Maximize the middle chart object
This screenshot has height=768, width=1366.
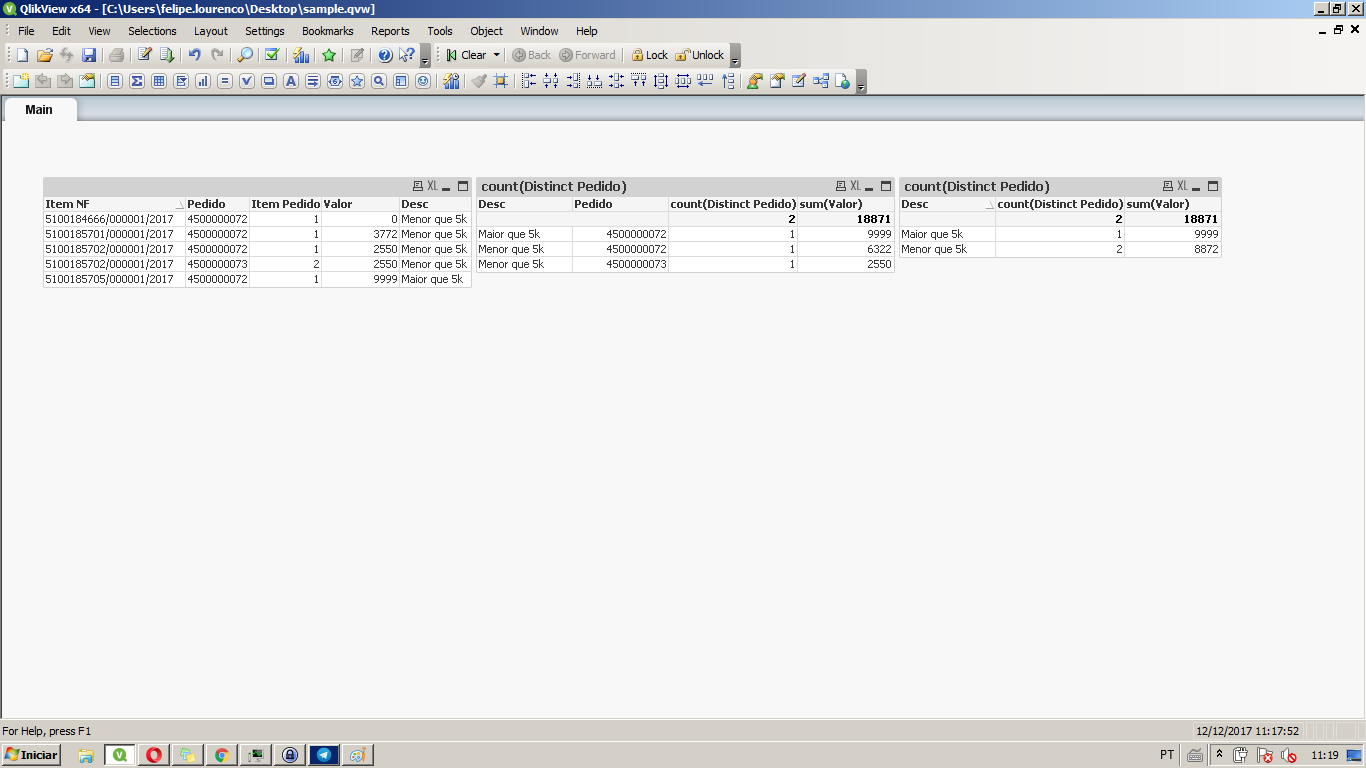tap(886, 186)
